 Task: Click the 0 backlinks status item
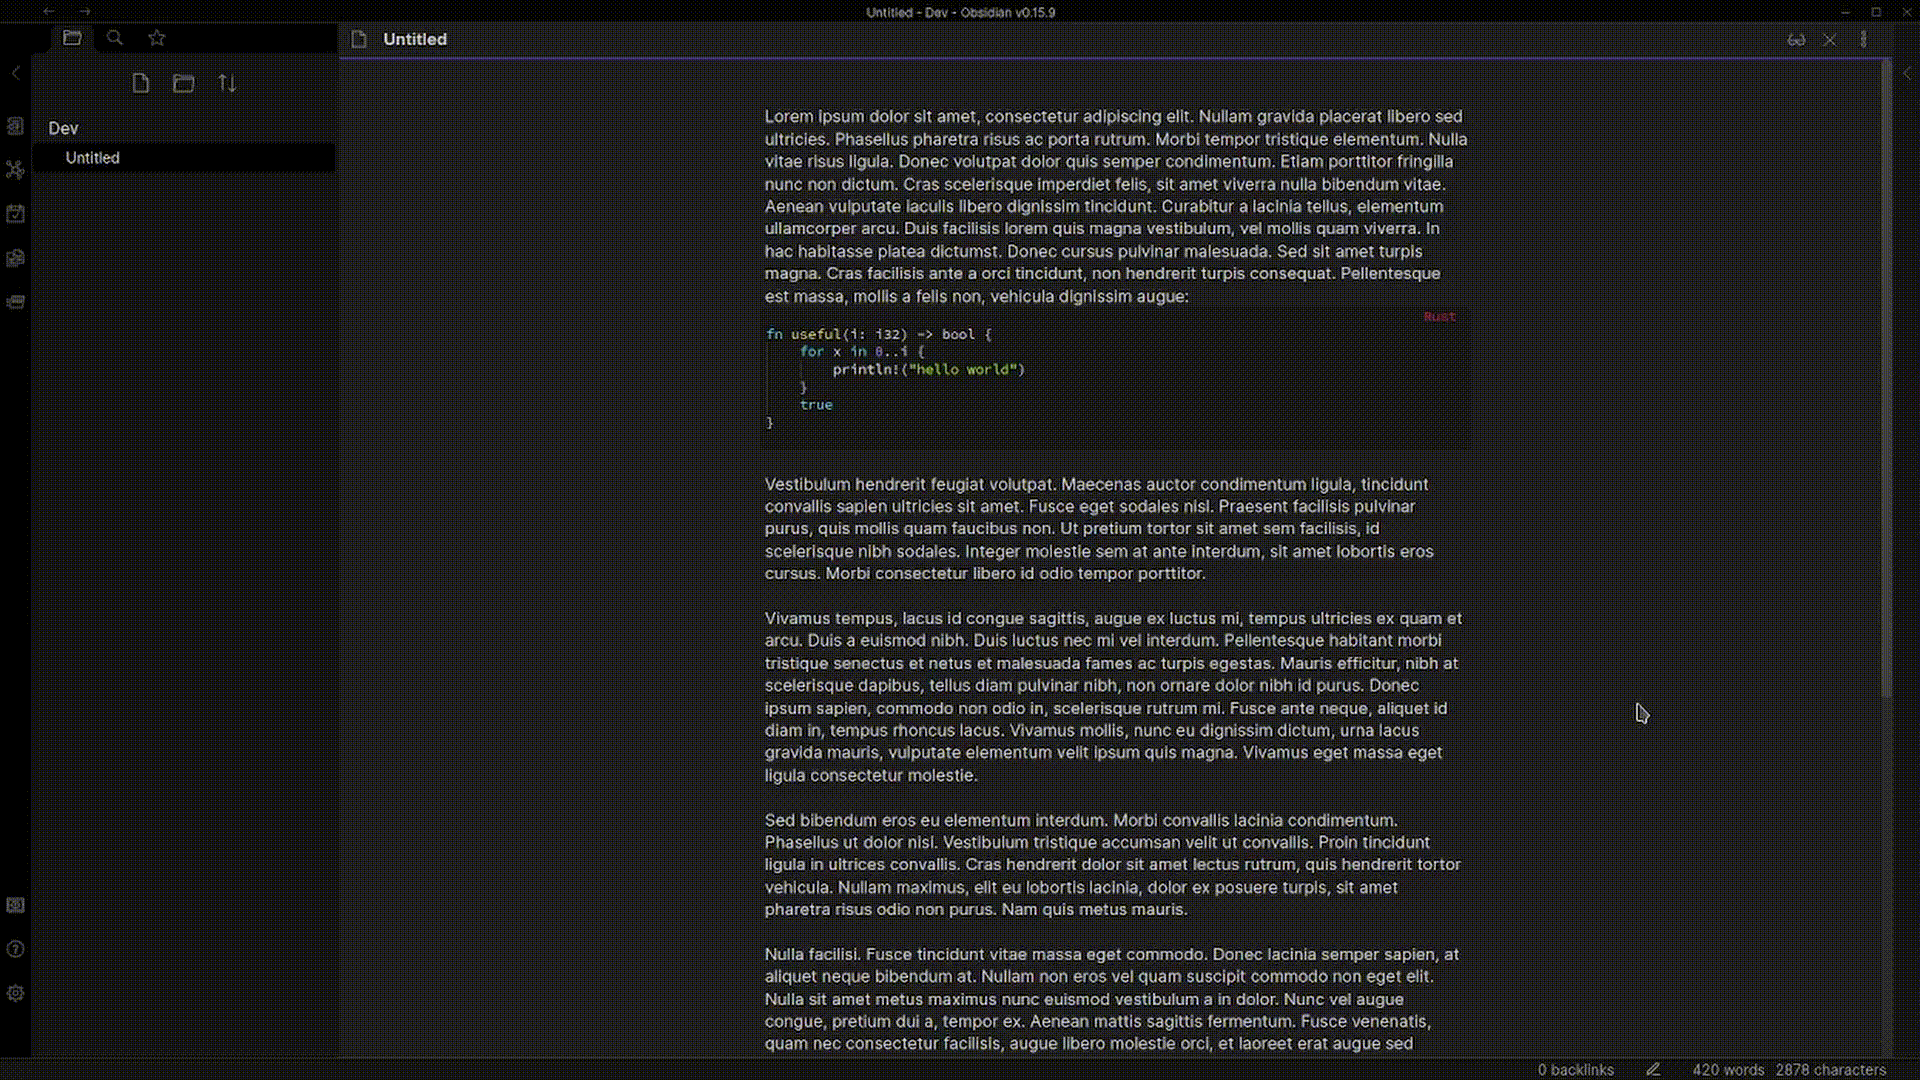1575,1069
